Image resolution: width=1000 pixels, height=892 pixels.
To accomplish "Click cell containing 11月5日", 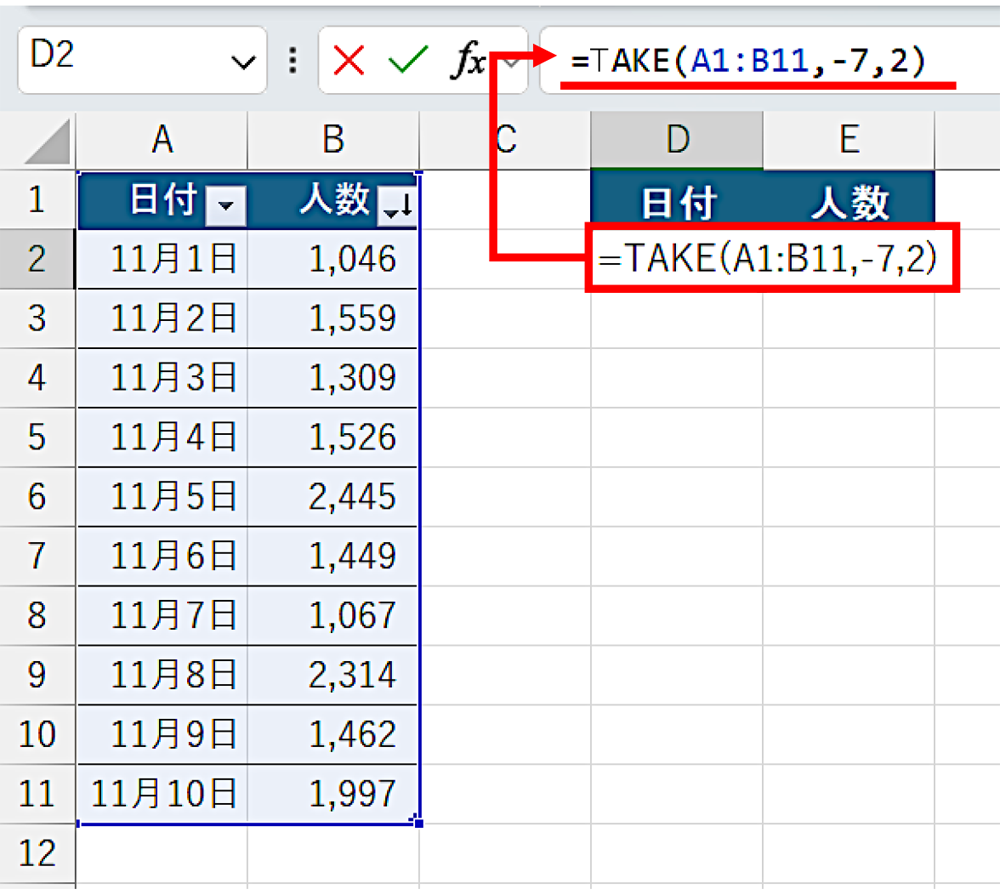I will point(162,497).
